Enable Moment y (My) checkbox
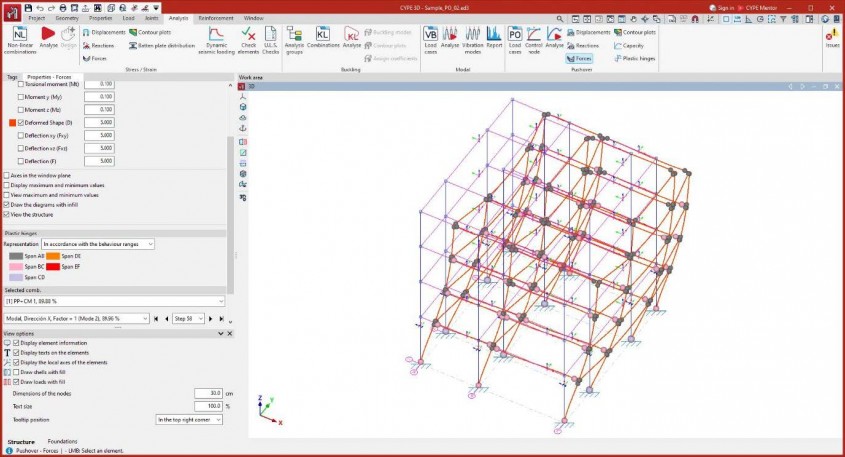This screenshot has width=845, height=457. click(x=21, y=97)
